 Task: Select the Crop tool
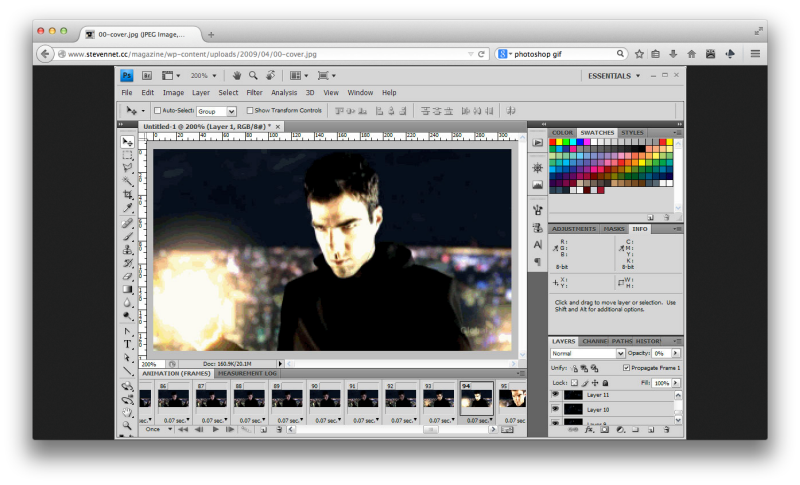pyautogui.click(x=128, y=196)
